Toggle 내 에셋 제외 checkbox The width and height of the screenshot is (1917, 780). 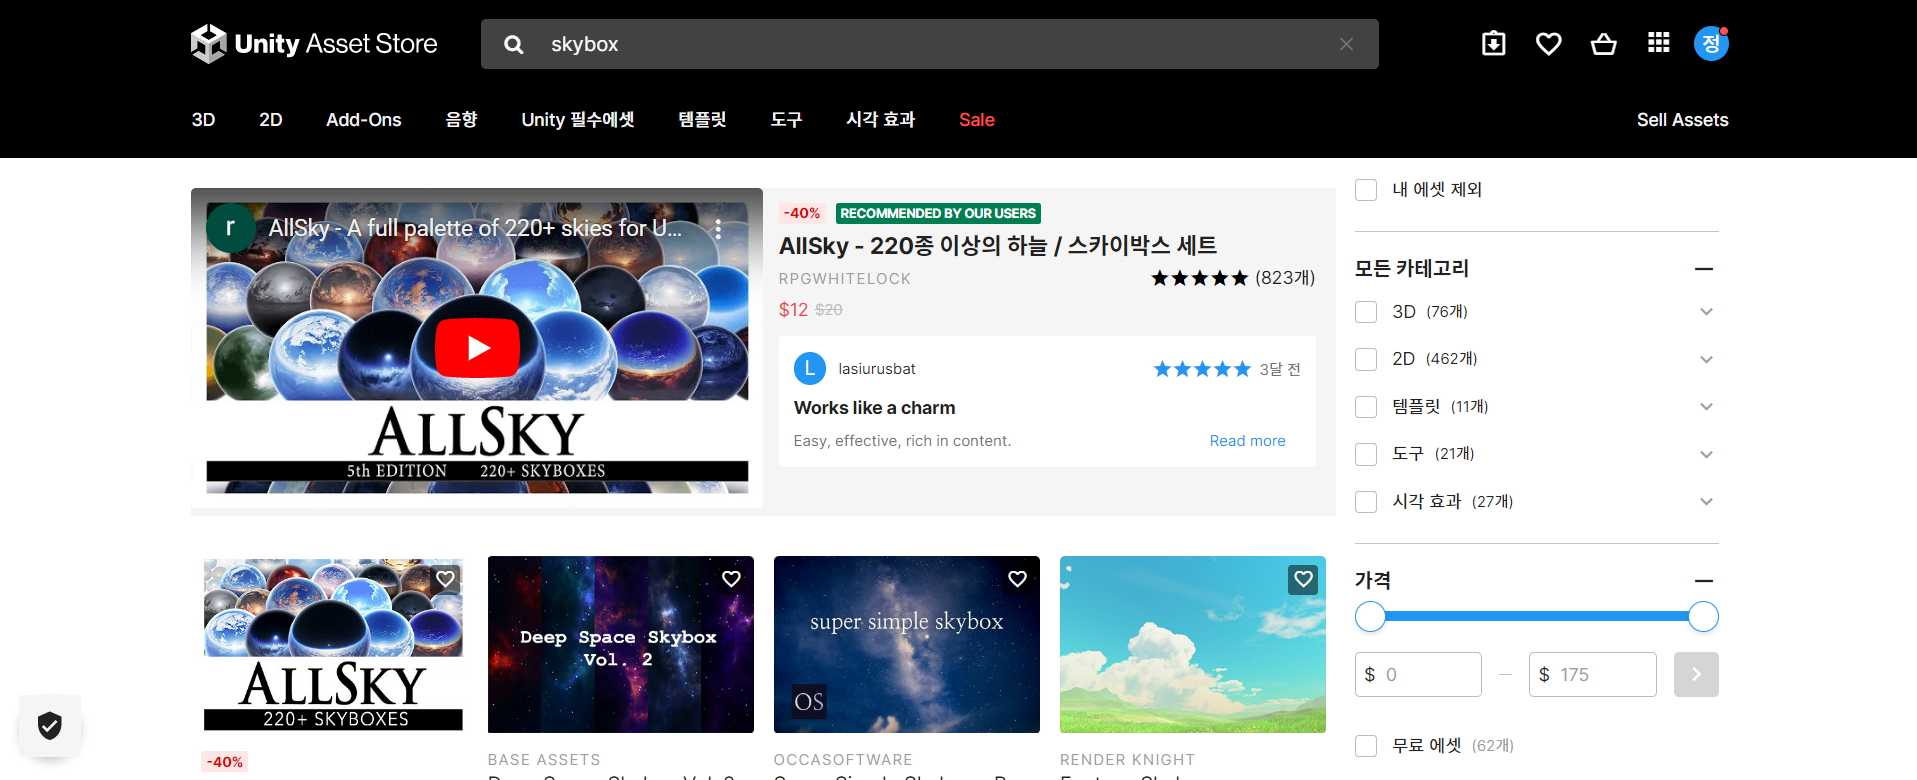pos(1366,190)
